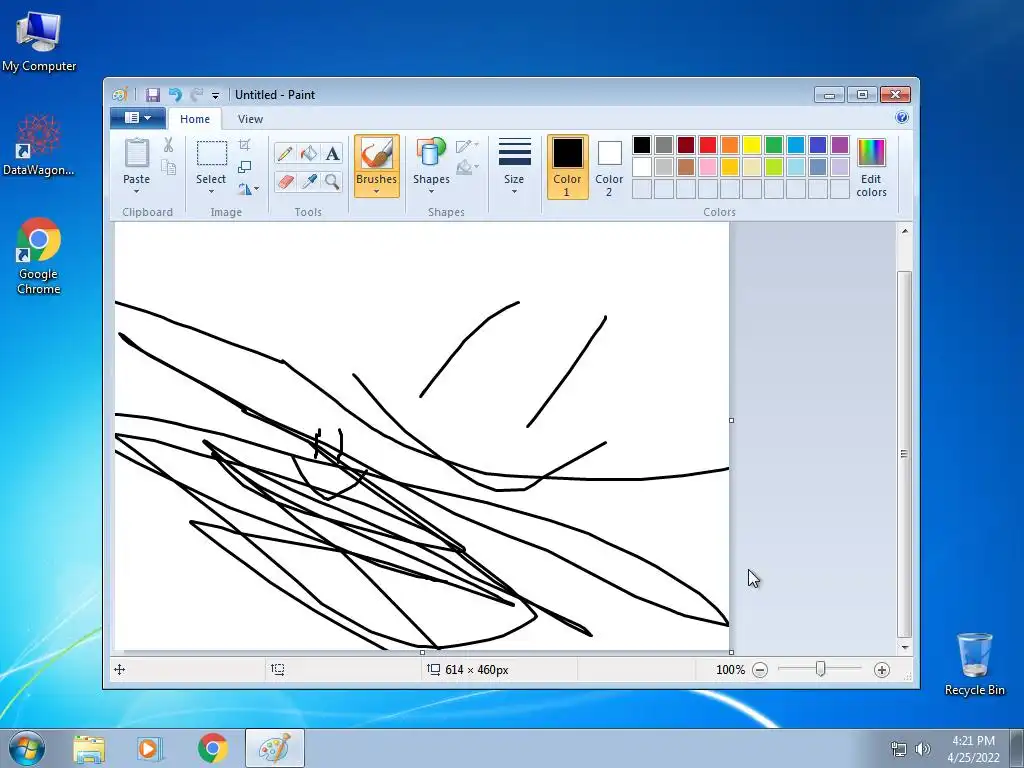Click the Brushes tool icon
The height and width of the screenshot is (768, 1024).
click(377, 153)
